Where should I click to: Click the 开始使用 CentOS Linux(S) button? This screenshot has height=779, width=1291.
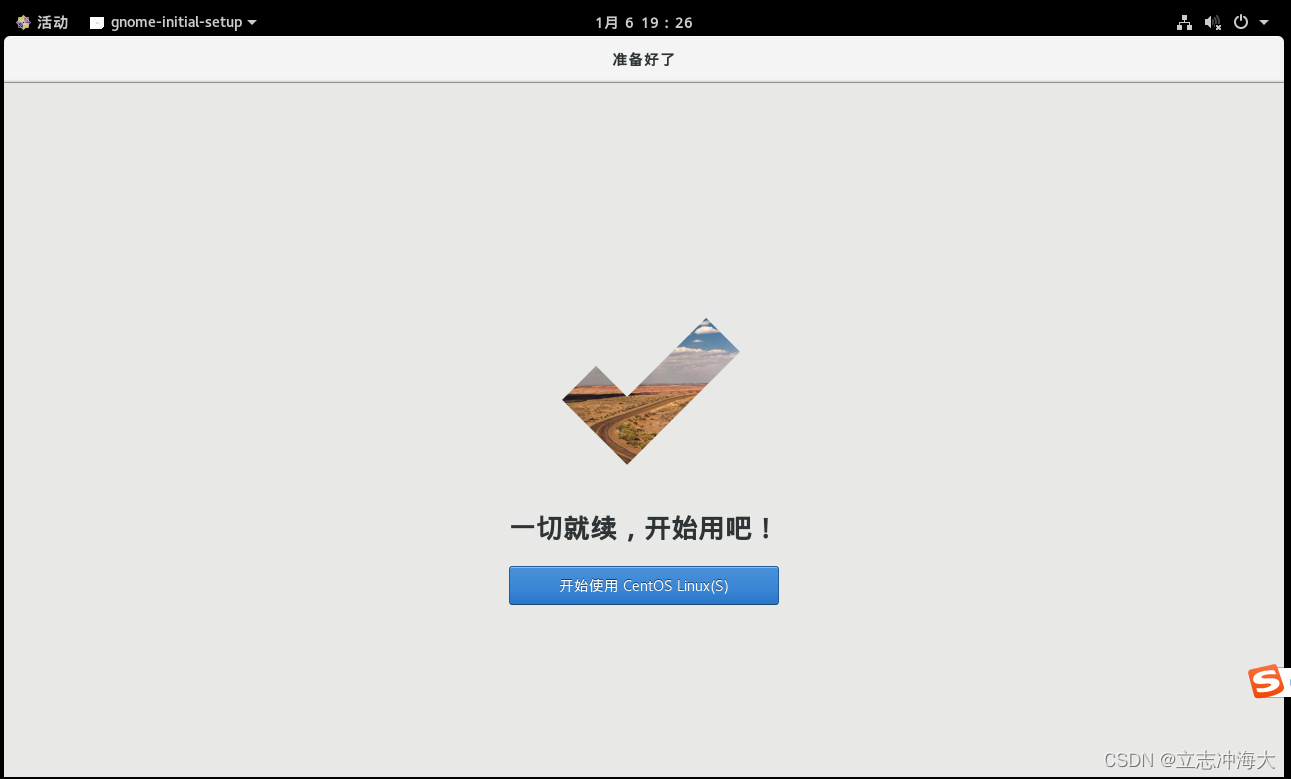643,586
